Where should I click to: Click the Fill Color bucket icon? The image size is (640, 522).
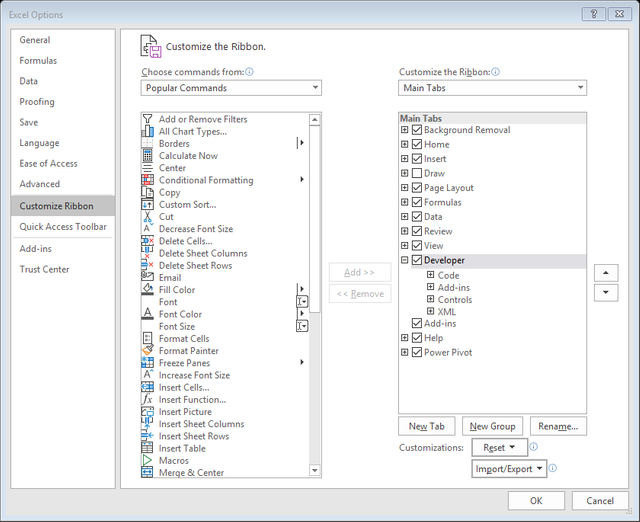click(x=147, y=289)
